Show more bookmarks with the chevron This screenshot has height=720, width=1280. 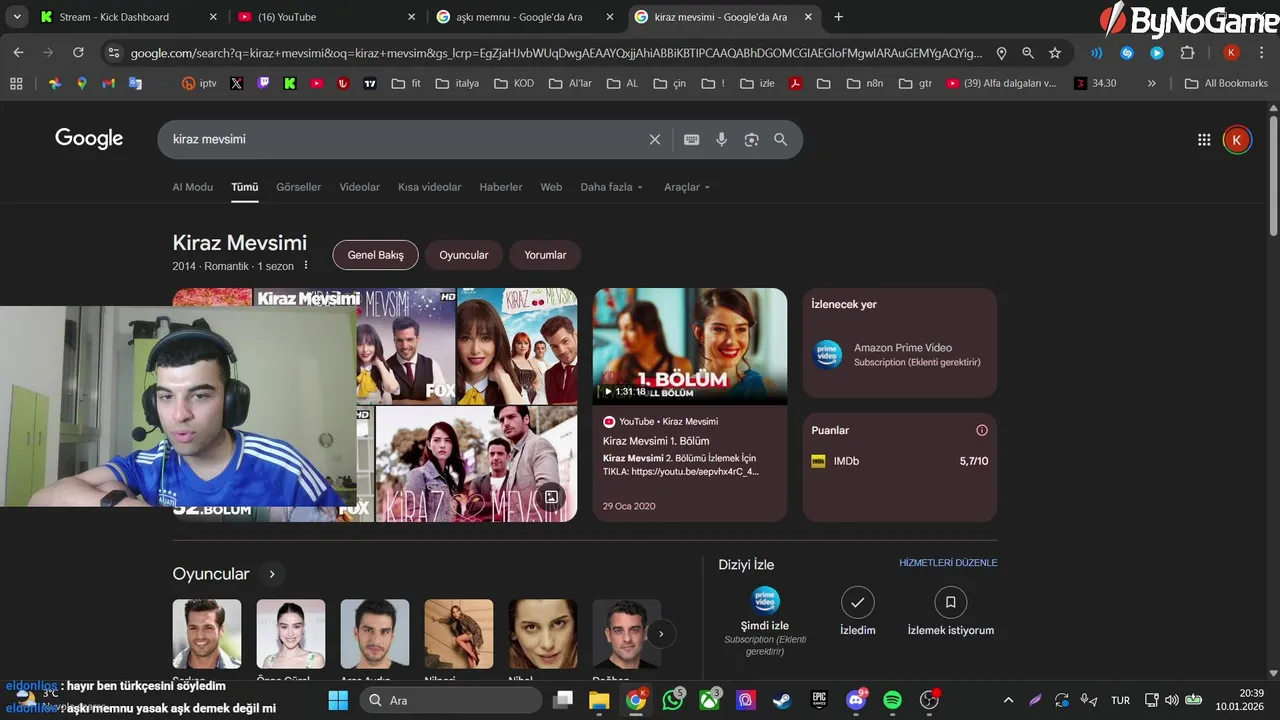click(1152, 83)
